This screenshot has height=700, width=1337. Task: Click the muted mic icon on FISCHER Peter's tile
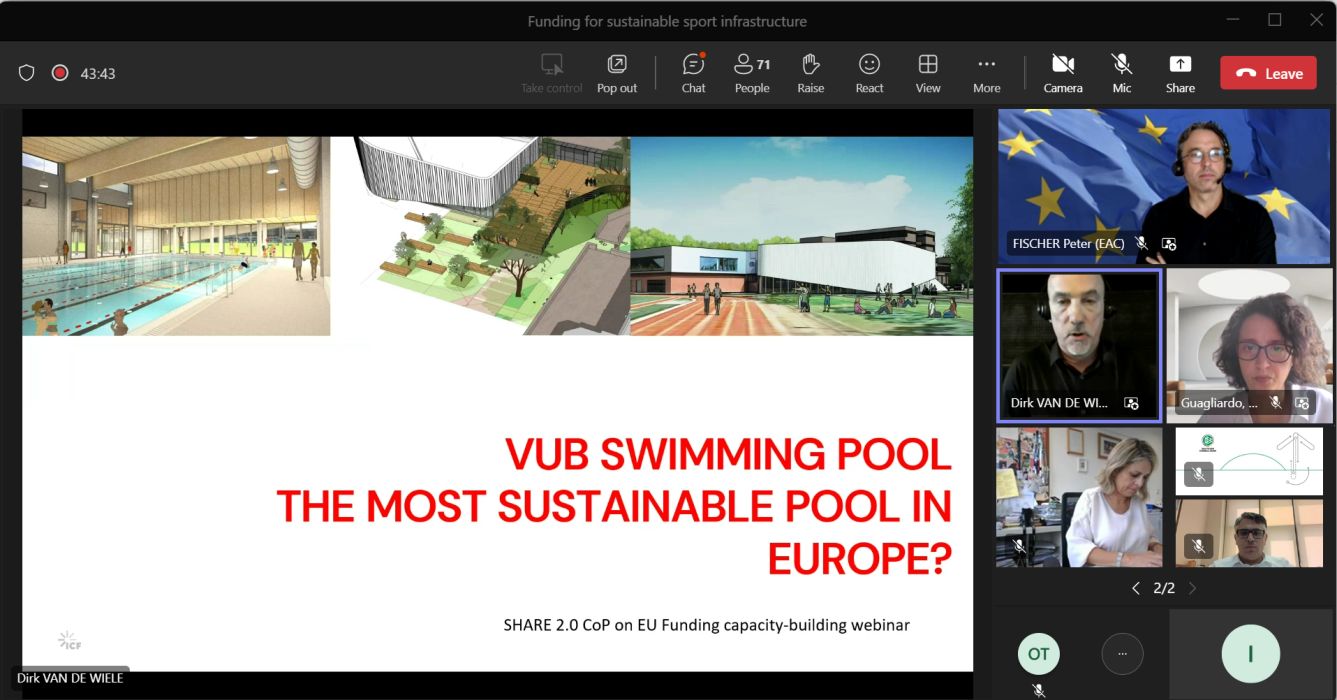click(1142, 243)
